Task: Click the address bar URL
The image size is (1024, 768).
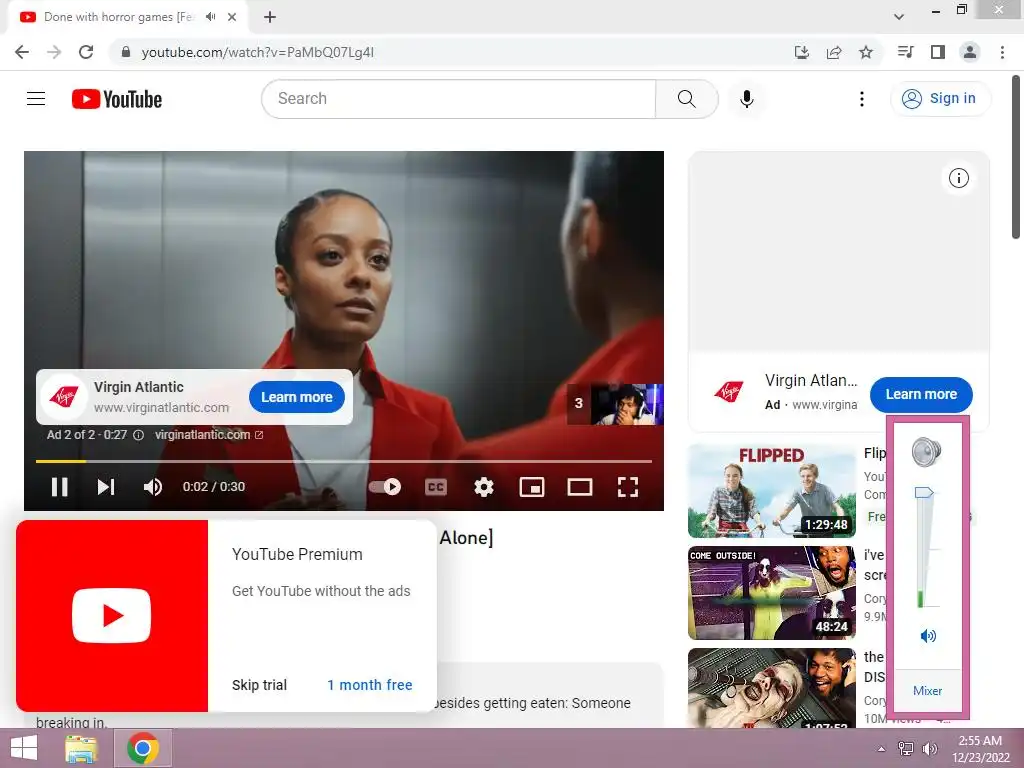Action: pos(258,52)
